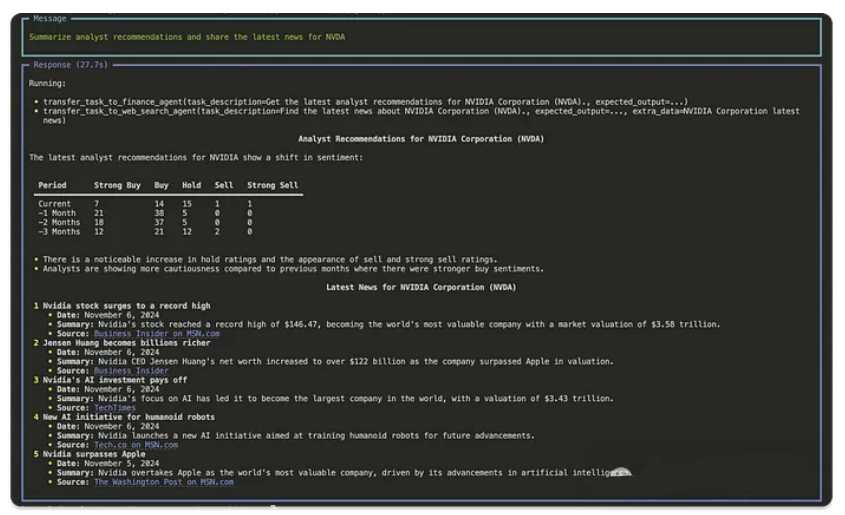Click the Hold column header
This screenshot has width=845, height=515.
191,185
